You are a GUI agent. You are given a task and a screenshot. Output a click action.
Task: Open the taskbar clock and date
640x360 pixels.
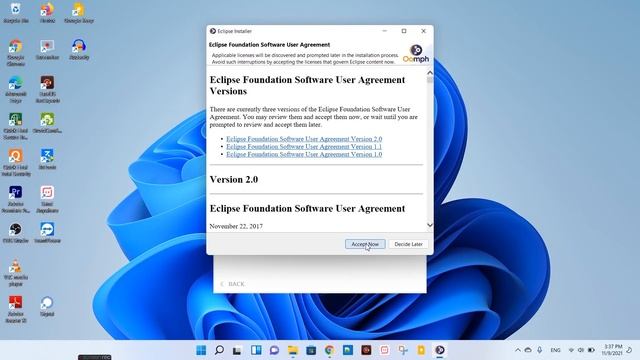(612, 350)
